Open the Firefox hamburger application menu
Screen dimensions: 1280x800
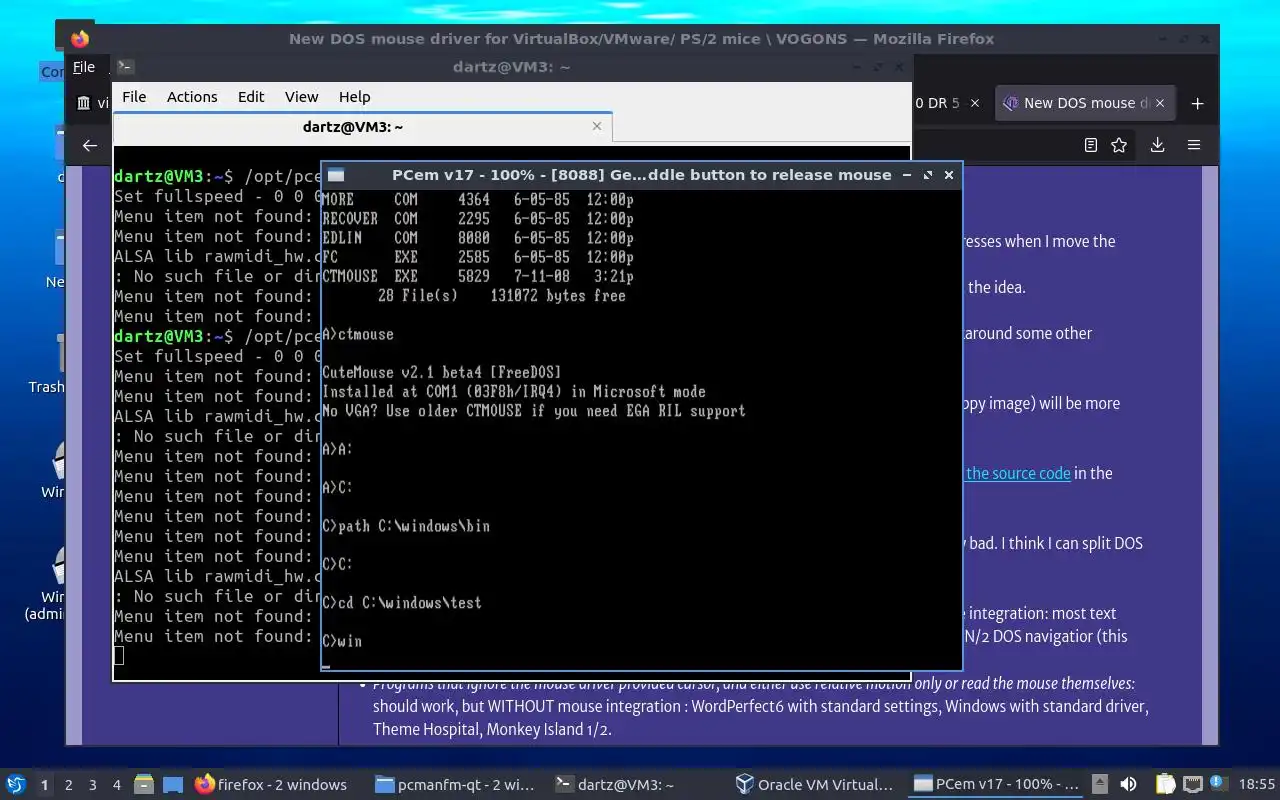point(1194,145)
